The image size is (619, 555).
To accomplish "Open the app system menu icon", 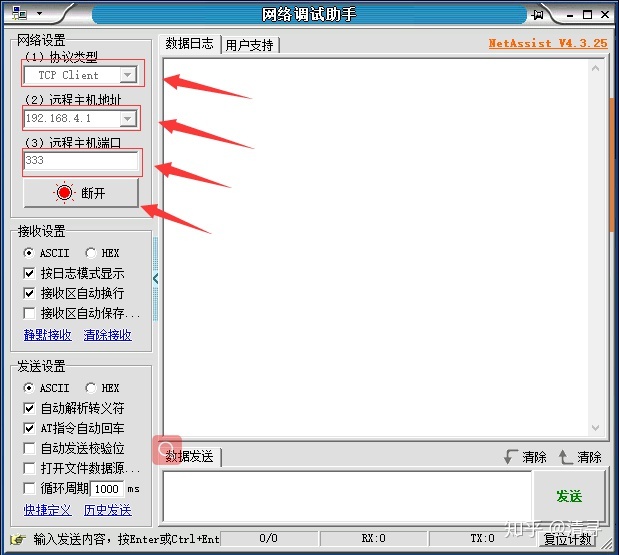I will click(19, 14).
